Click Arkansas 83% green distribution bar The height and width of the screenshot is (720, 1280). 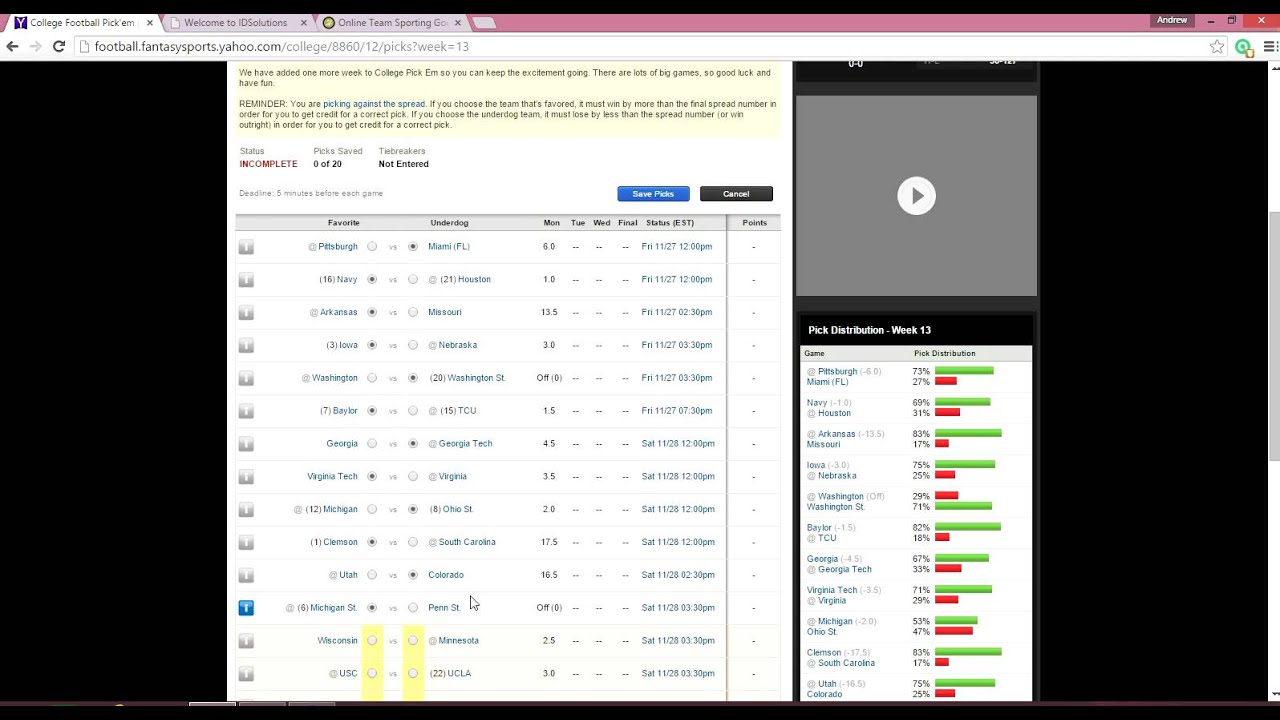tap(968, 433)
